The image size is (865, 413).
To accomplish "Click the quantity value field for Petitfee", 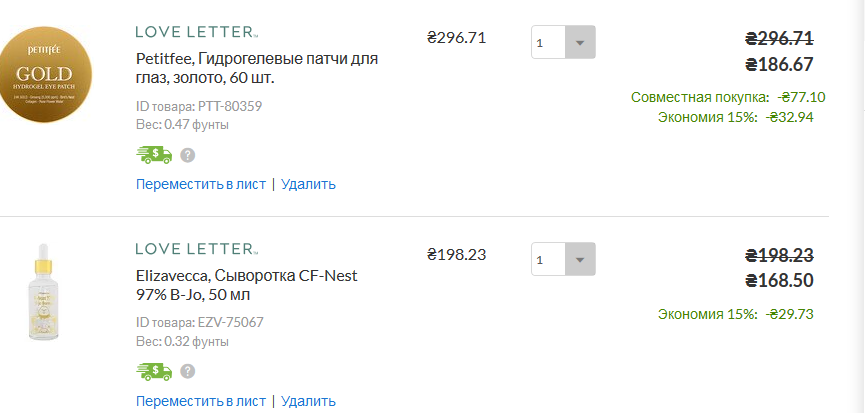I will [548, 42].
